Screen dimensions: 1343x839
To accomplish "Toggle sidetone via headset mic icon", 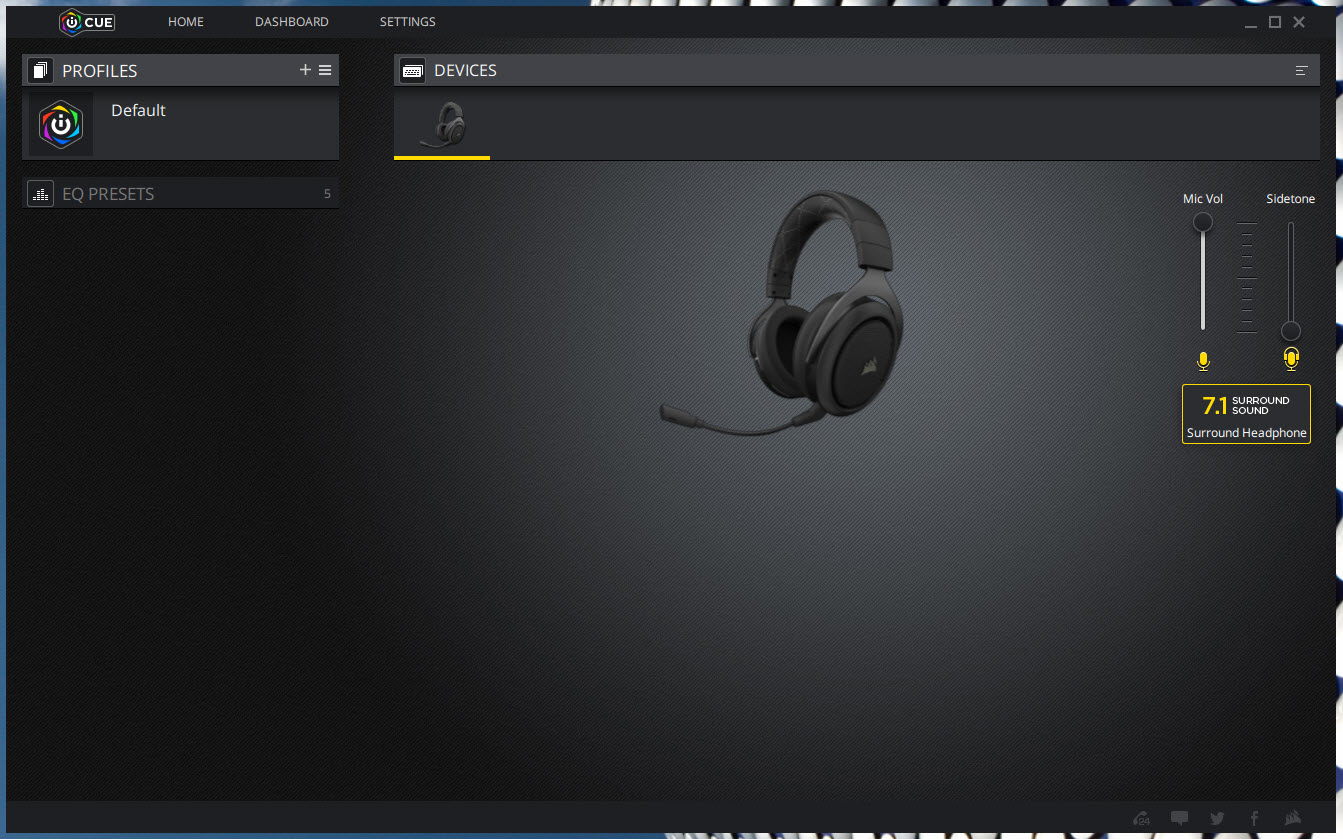I will pyautogui.click(x=1291, y=359).
